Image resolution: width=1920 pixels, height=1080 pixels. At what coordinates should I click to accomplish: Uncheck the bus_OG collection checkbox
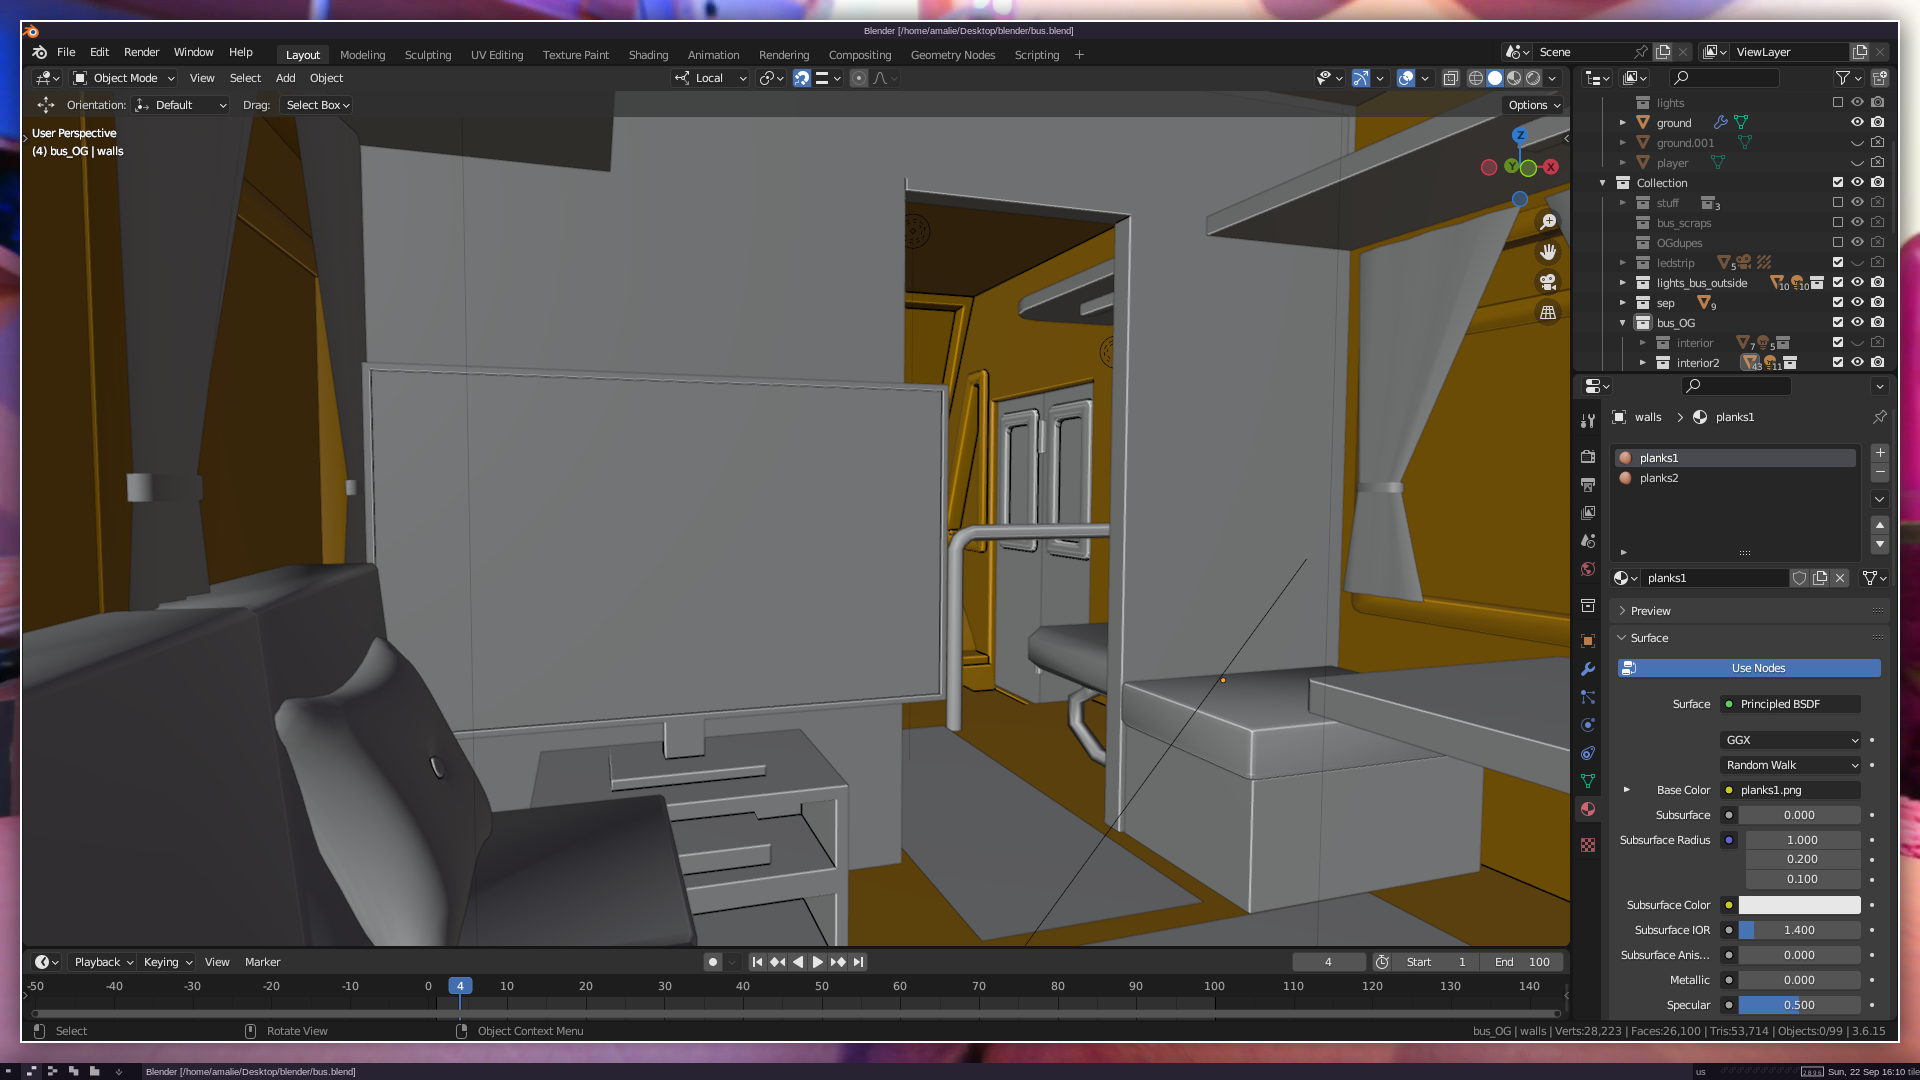pyautogui.click(x=1837, y=322)
